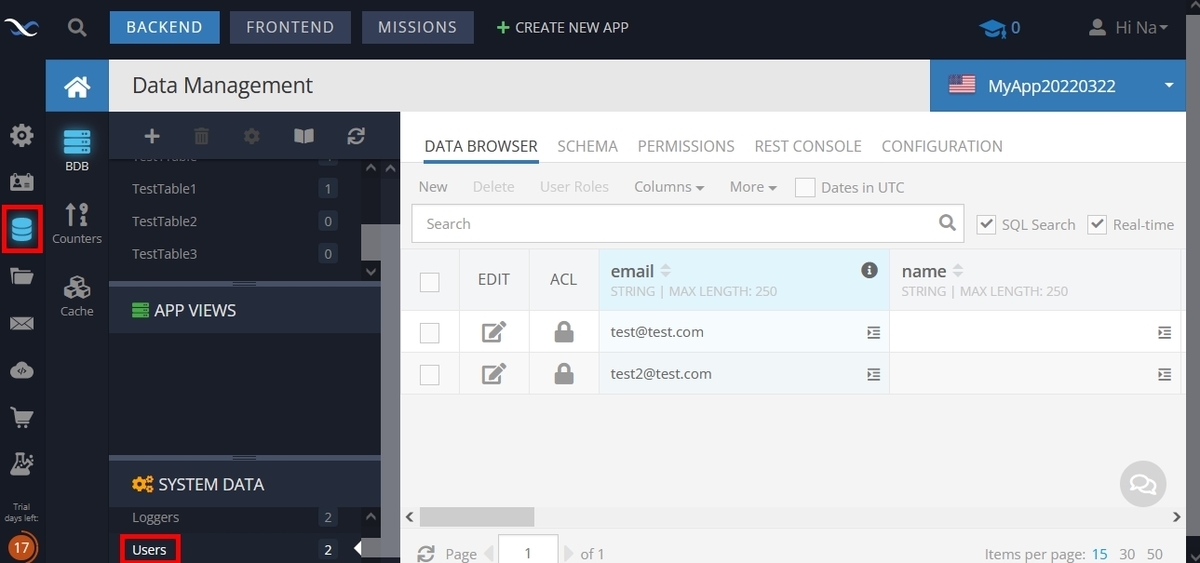Expand email cell of test@test.com
Viewport: 1200px width, 563px height.
click(x=873, y=332)
